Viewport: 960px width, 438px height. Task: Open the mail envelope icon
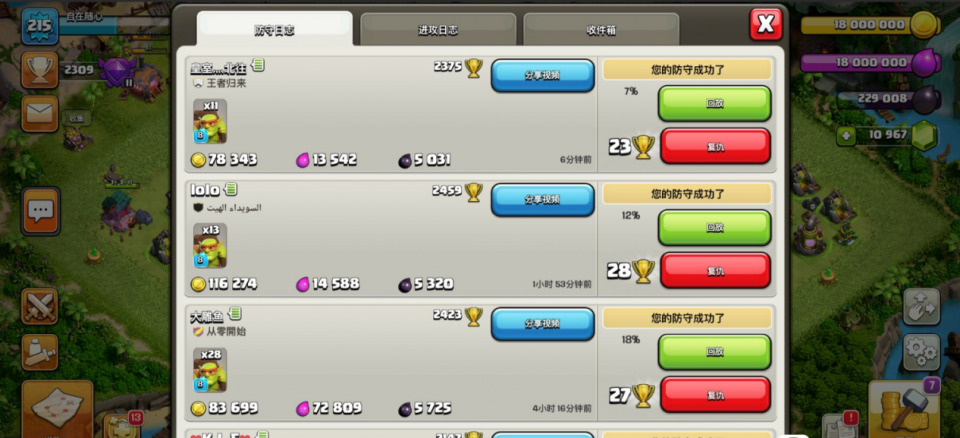40,113
